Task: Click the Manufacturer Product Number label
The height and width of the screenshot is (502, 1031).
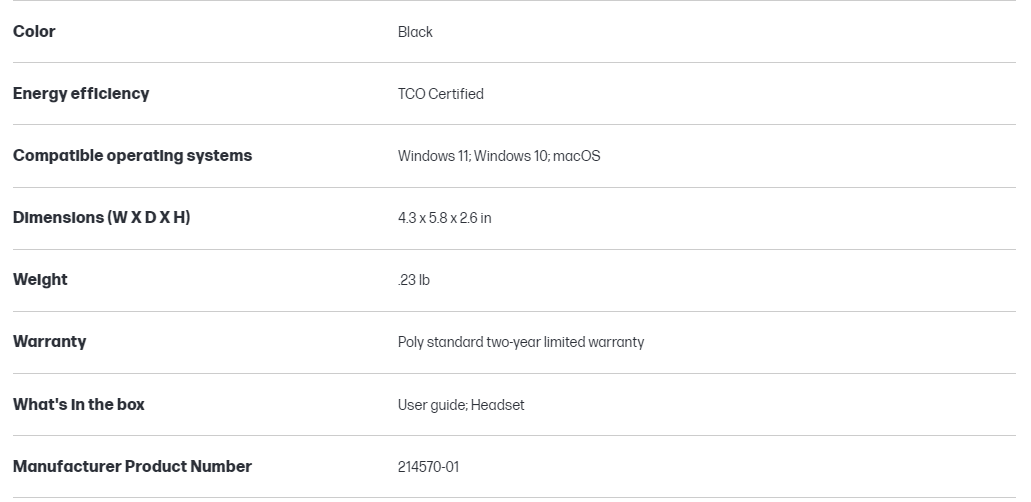Action: [132, 467]
